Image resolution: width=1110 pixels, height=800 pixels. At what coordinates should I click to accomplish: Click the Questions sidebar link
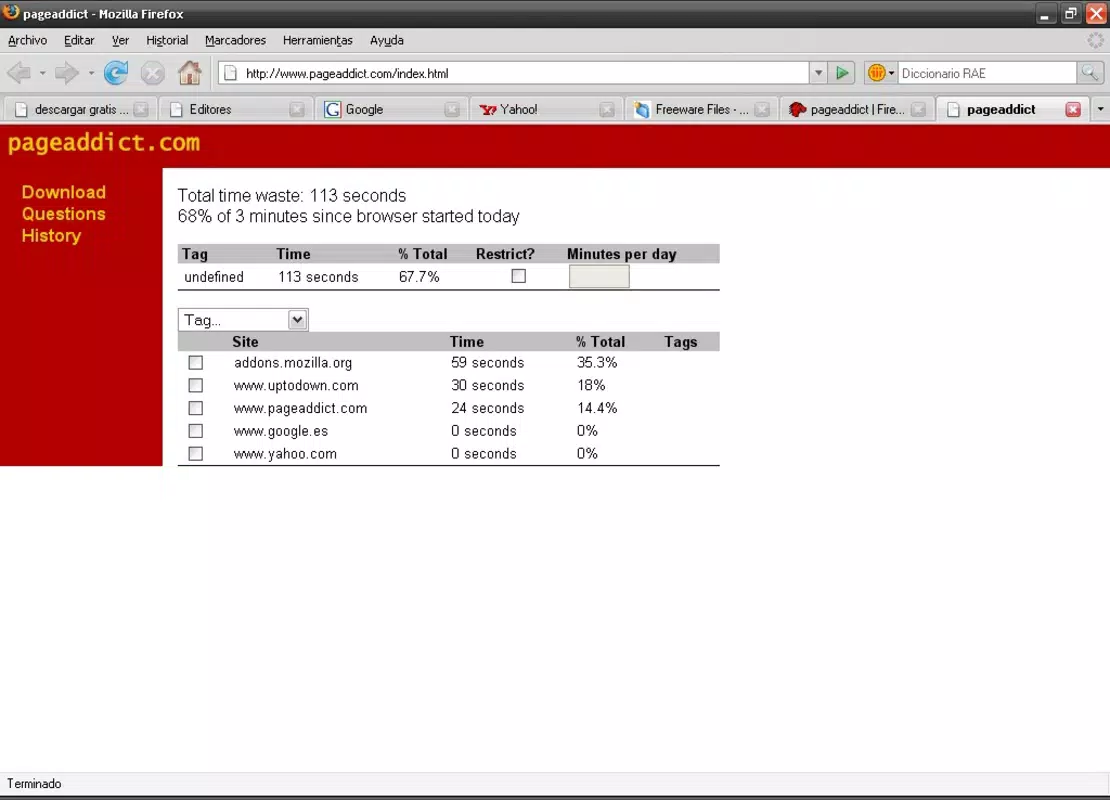64,214
